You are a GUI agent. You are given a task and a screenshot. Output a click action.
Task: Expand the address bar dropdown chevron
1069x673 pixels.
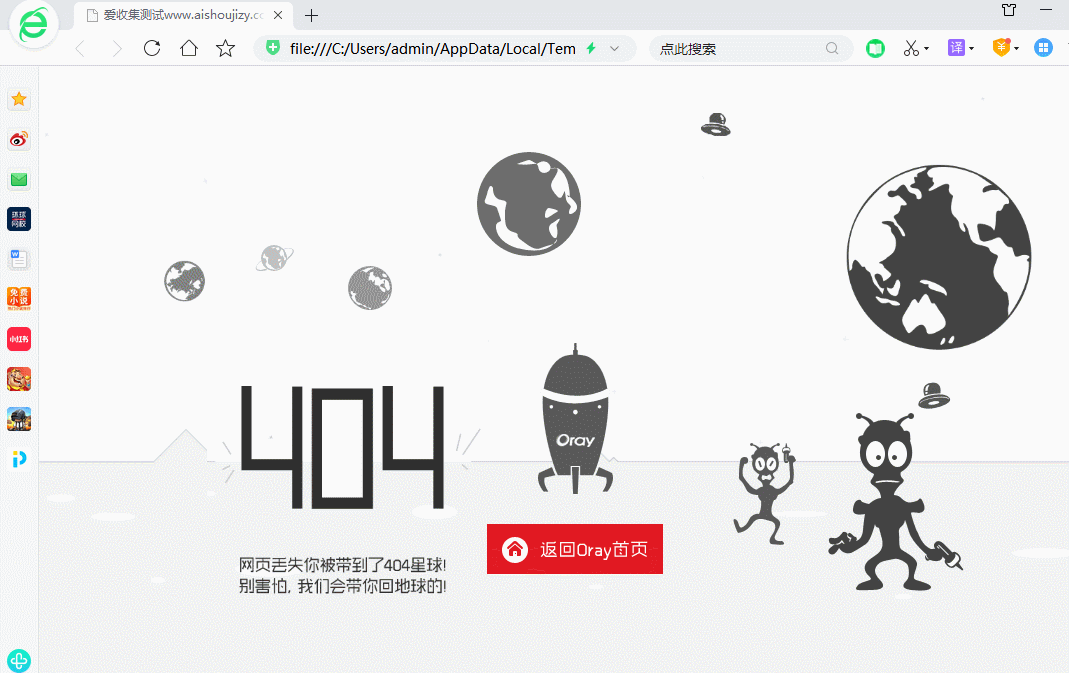(615, 47)
